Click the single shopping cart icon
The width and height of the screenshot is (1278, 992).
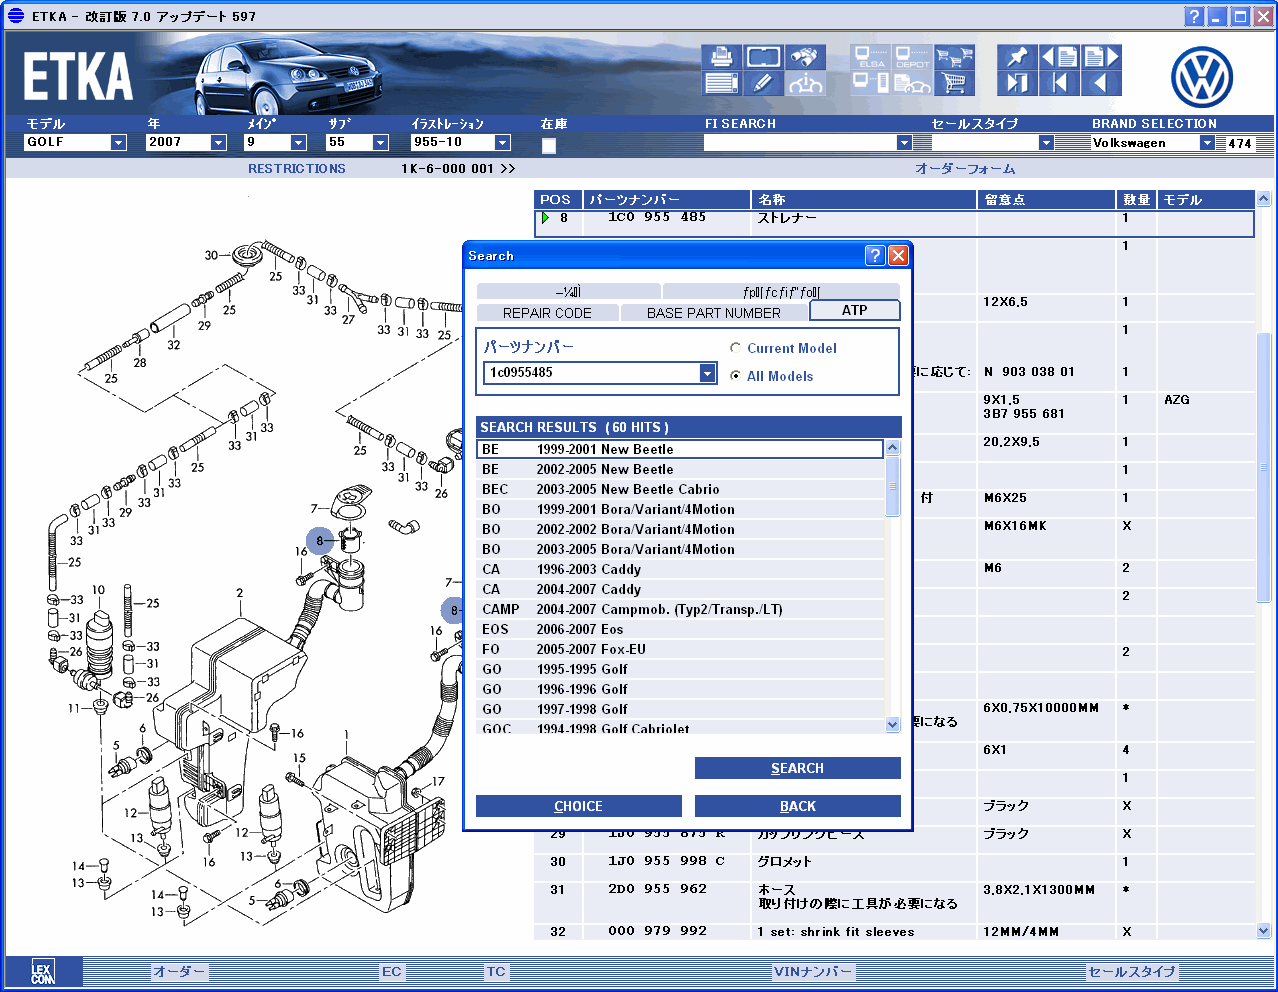click(955, 83)
